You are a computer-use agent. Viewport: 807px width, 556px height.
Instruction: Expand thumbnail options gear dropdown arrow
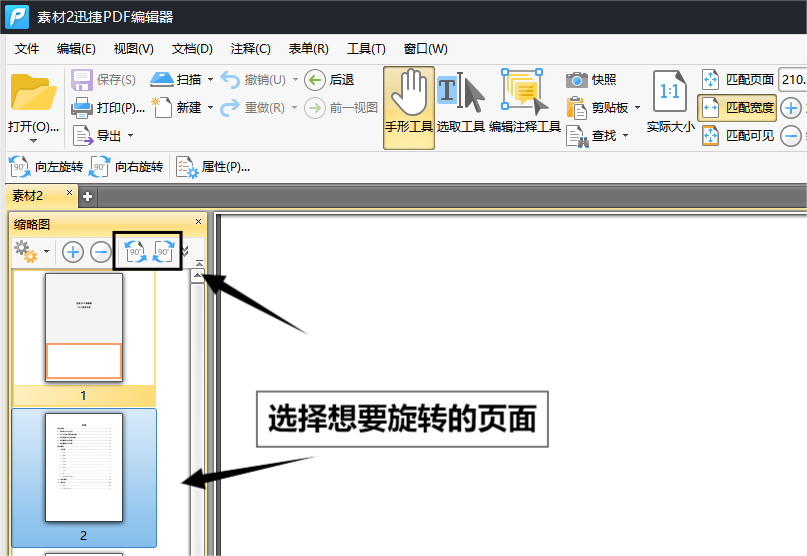(46, 252)
